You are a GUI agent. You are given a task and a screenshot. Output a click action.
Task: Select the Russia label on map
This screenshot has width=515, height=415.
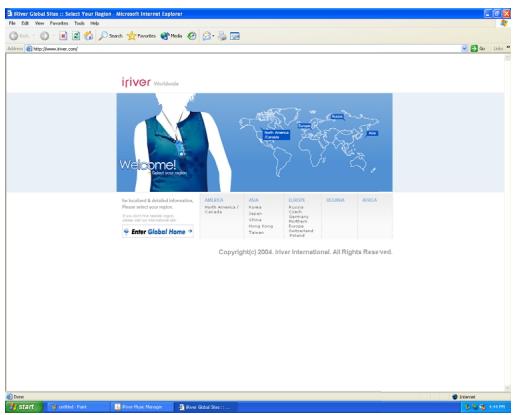337,116
